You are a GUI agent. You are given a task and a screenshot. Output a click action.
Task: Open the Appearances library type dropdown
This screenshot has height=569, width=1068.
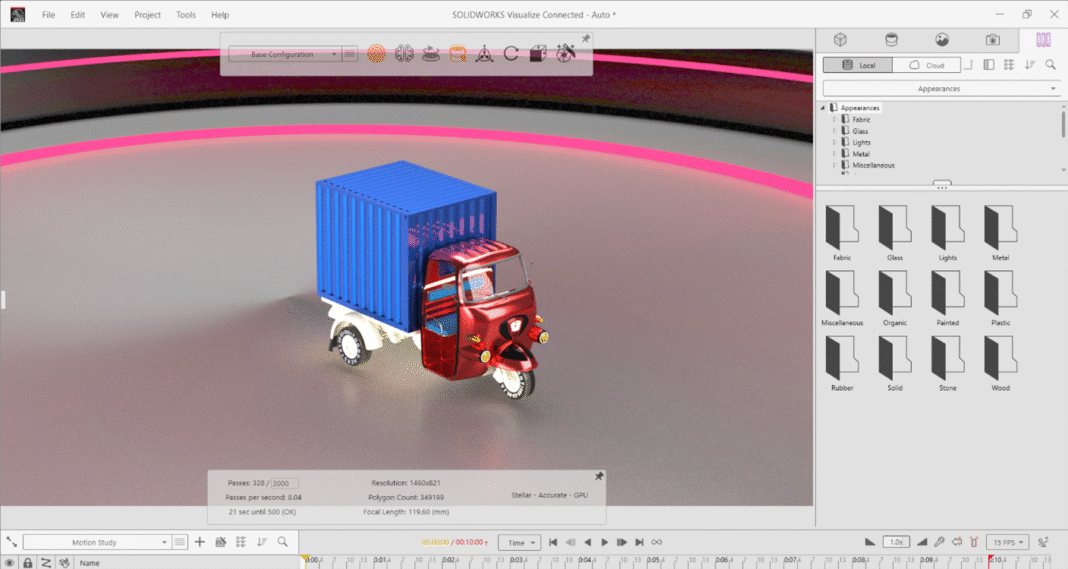941,89
